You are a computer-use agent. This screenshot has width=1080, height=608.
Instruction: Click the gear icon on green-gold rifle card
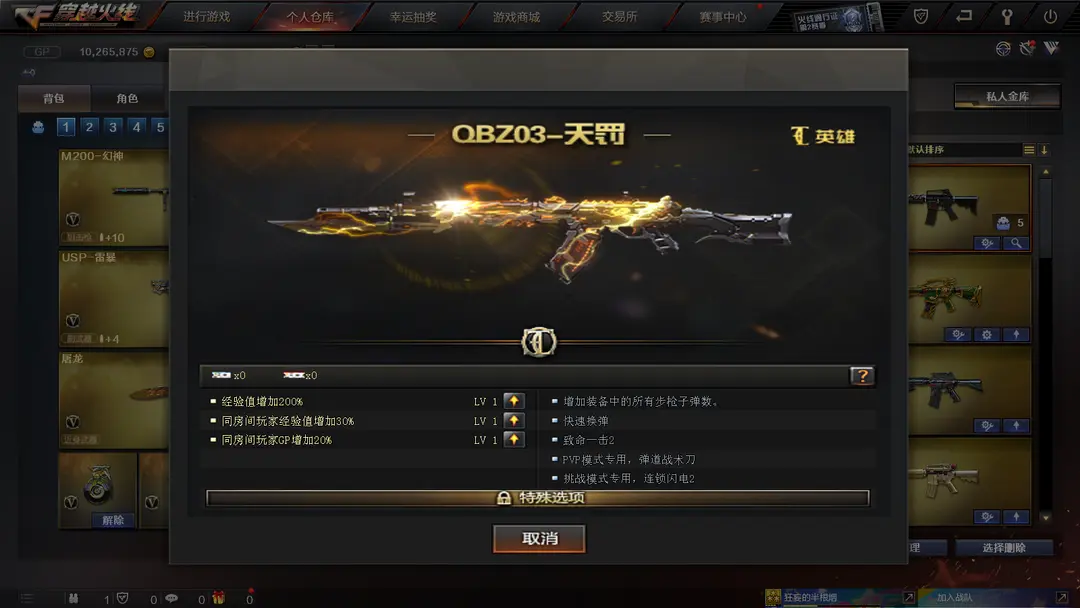click(x=987, y=335)
